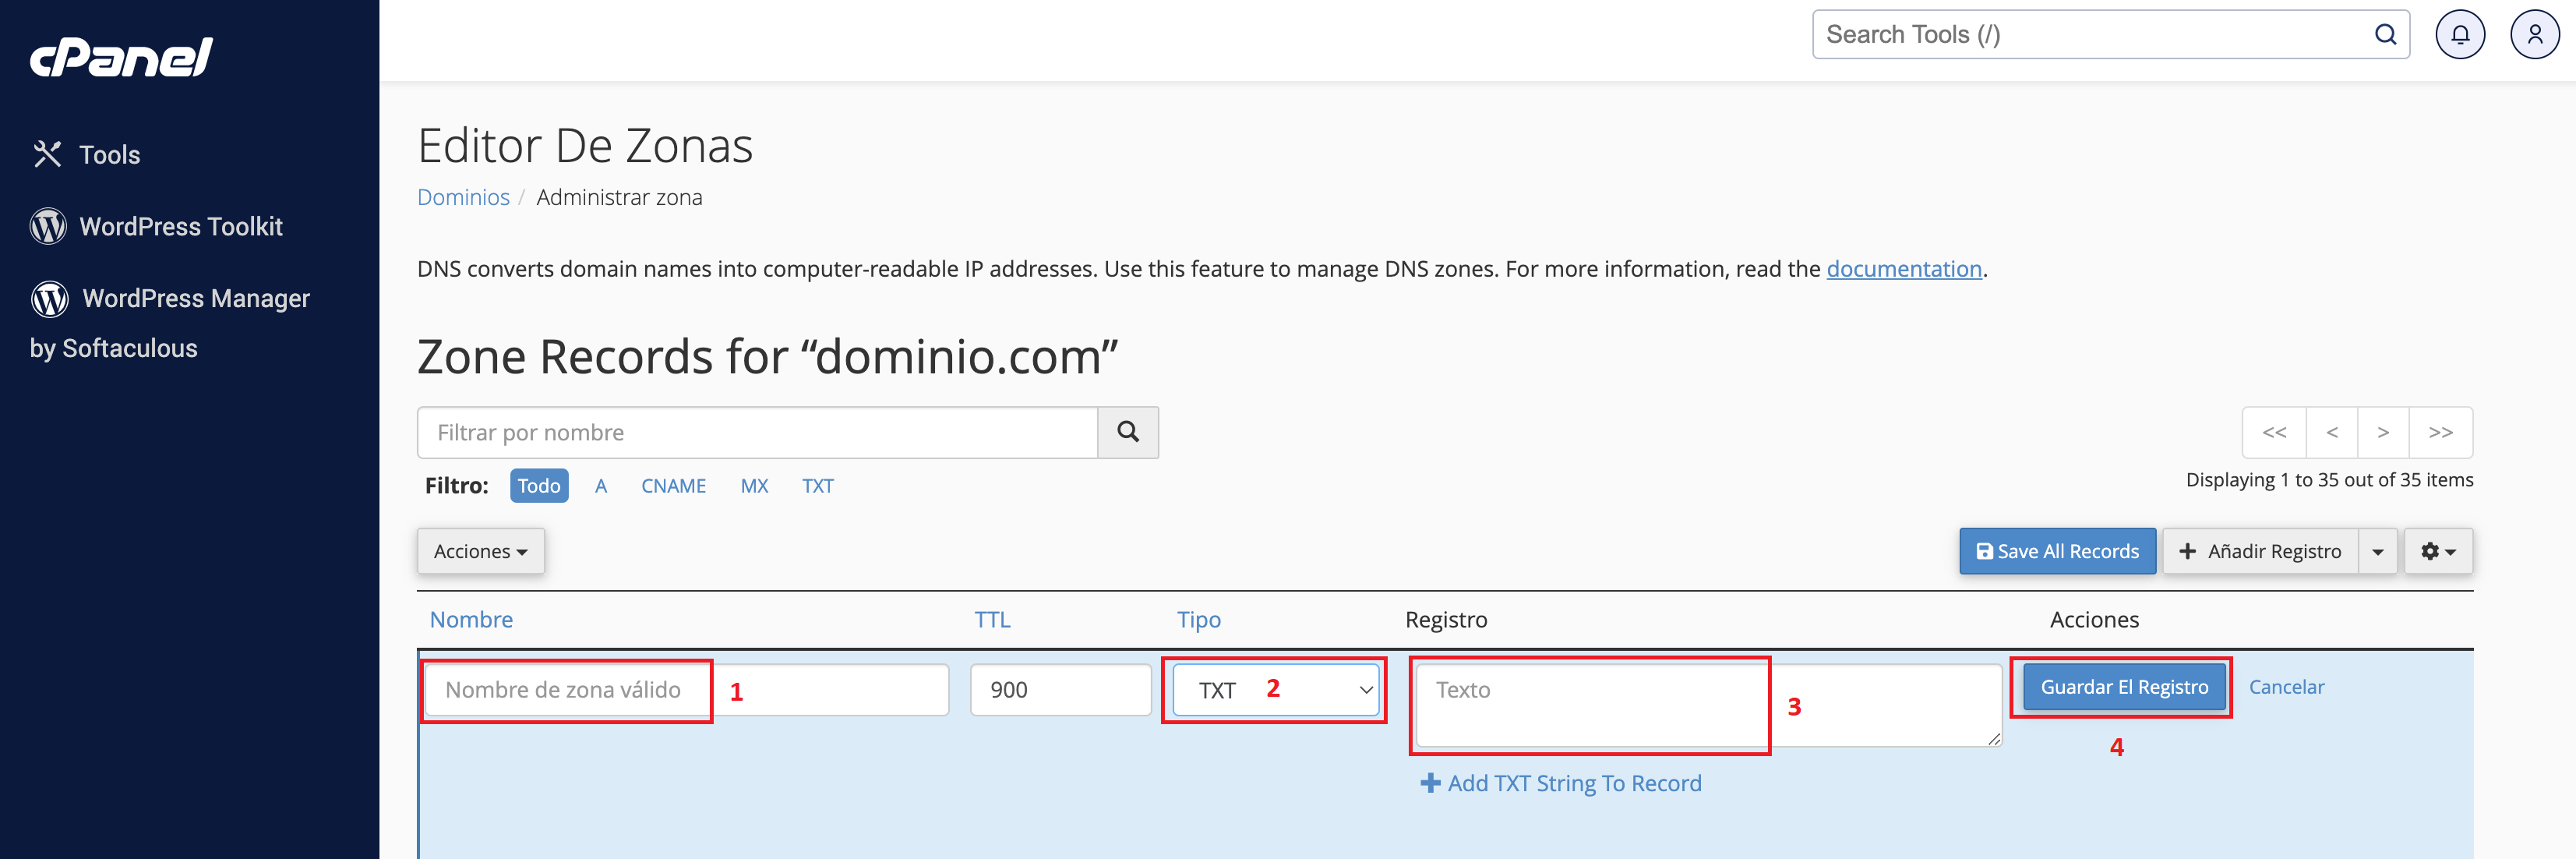Sort by Tipo column
The height and width of the screenshot is (859, 2576).
(1199, 620)
